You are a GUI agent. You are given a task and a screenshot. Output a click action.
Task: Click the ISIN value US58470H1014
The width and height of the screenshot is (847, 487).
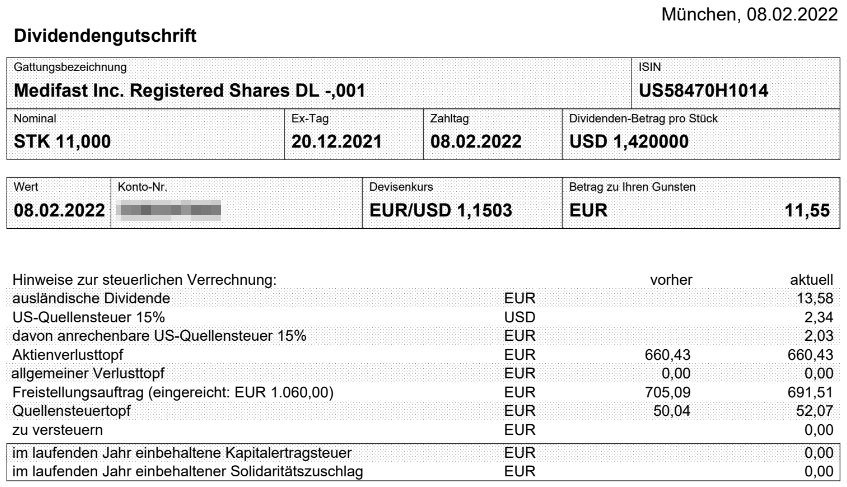click(703, 90)
